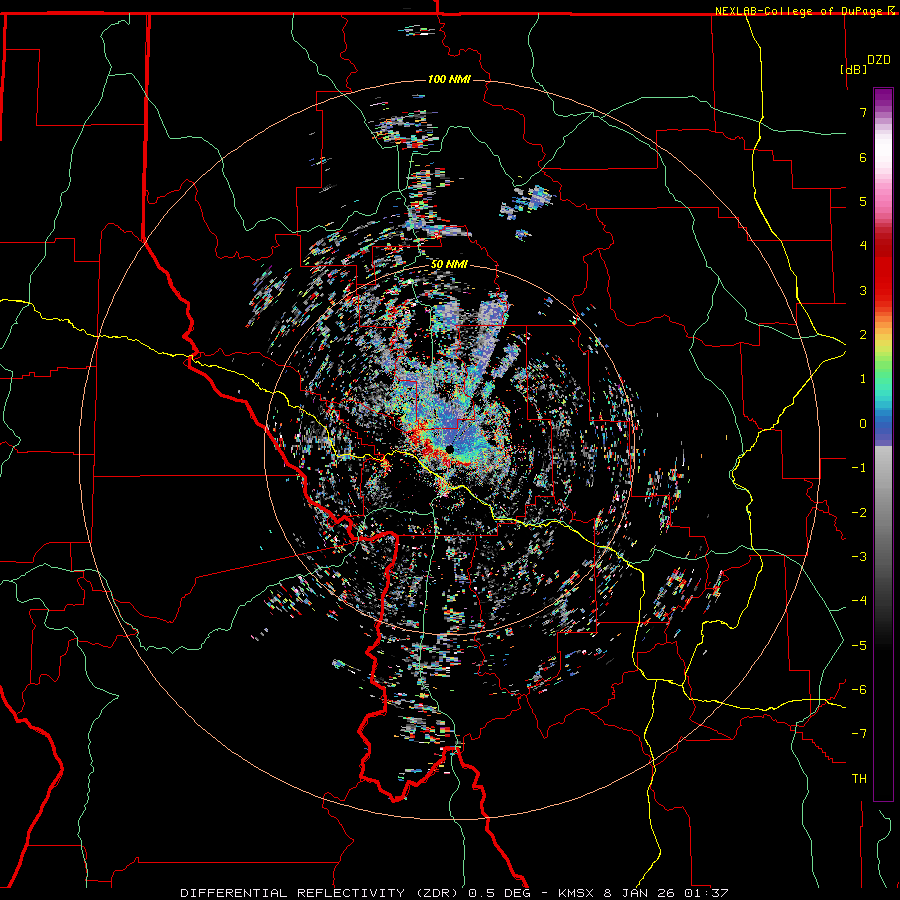Click the "-1" tick label on color scale
This screenshot has width=900, height=900.
[859, 468]
